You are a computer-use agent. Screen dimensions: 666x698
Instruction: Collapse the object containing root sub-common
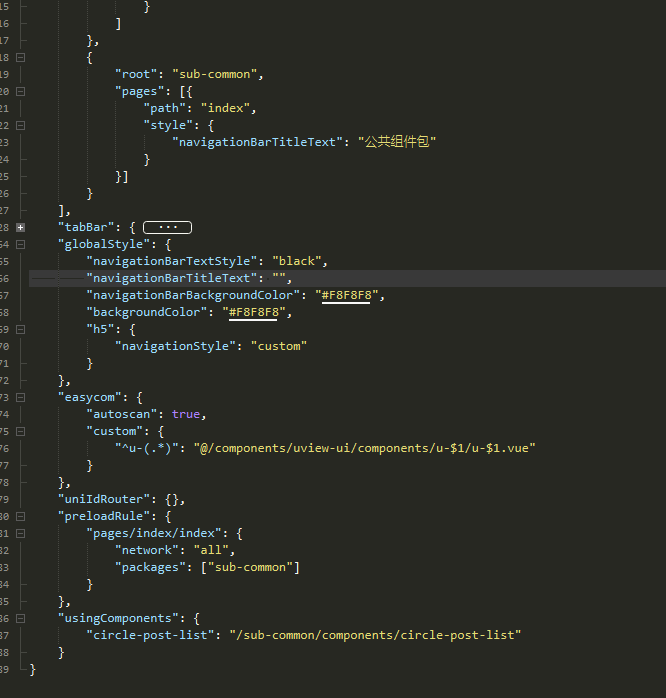(x=20, y=57)
